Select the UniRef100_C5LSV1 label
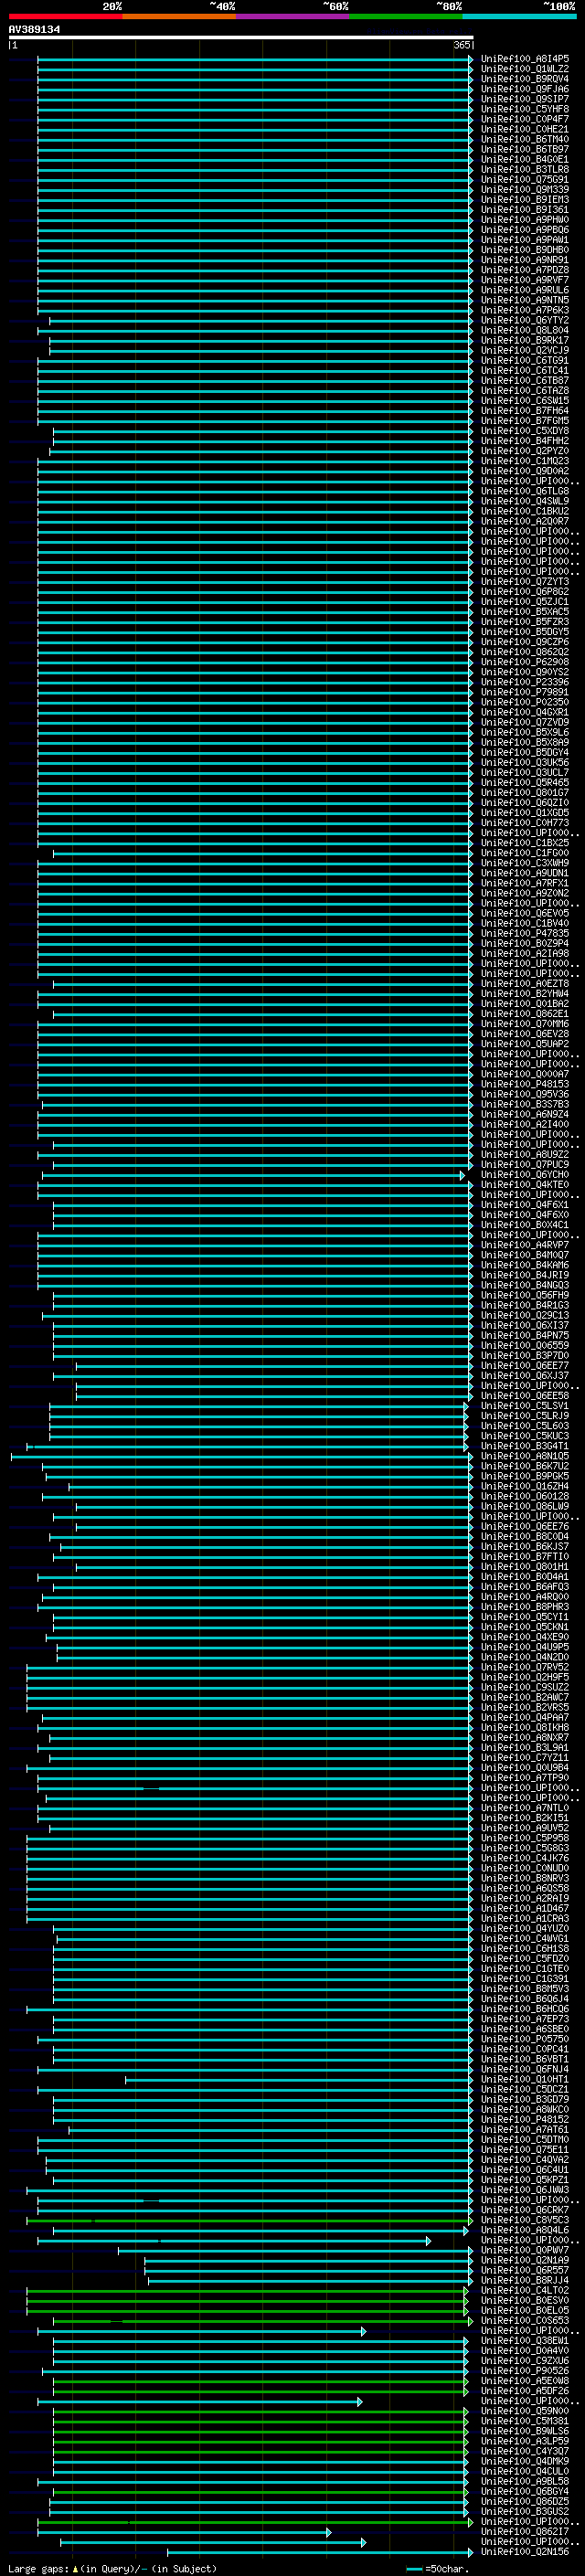The image size is (585, 2576). tap(525, 1406)
